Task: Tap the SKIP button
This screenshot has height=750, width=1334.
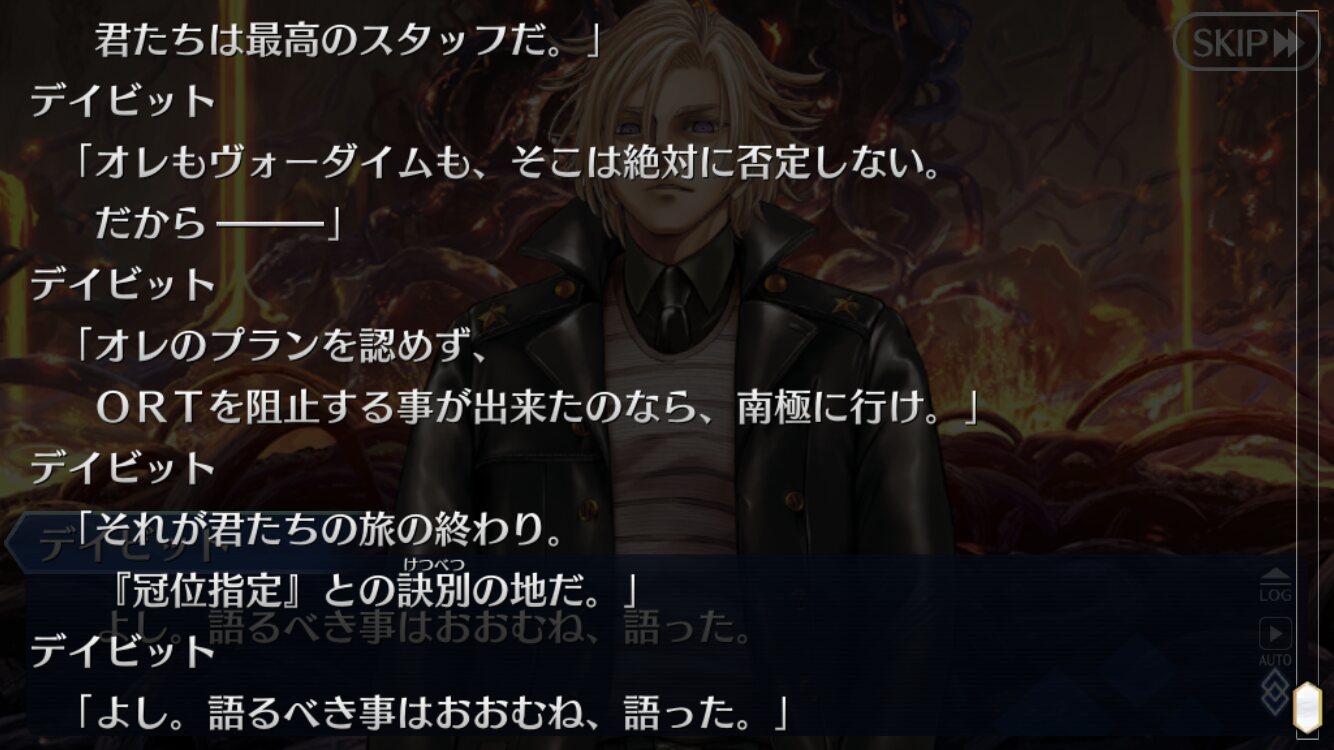Action: point(1247,42)
